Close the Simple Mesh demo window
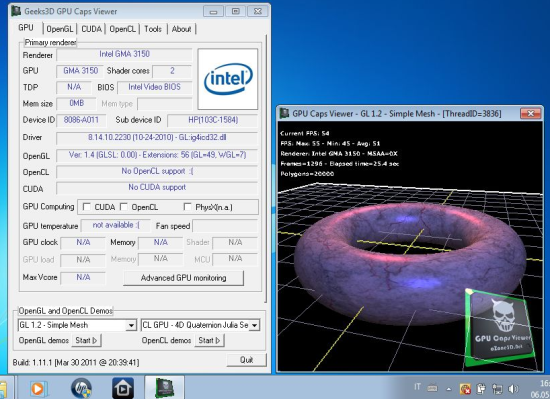Screen dimensions: 550x399 coord(530,113)
